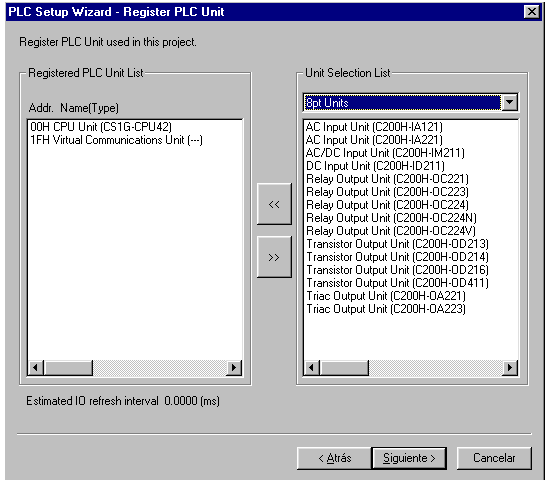The height and width of the screenshot is (480, 550).
Task: Click the >> remove unit button
Action: coord(274,257)
